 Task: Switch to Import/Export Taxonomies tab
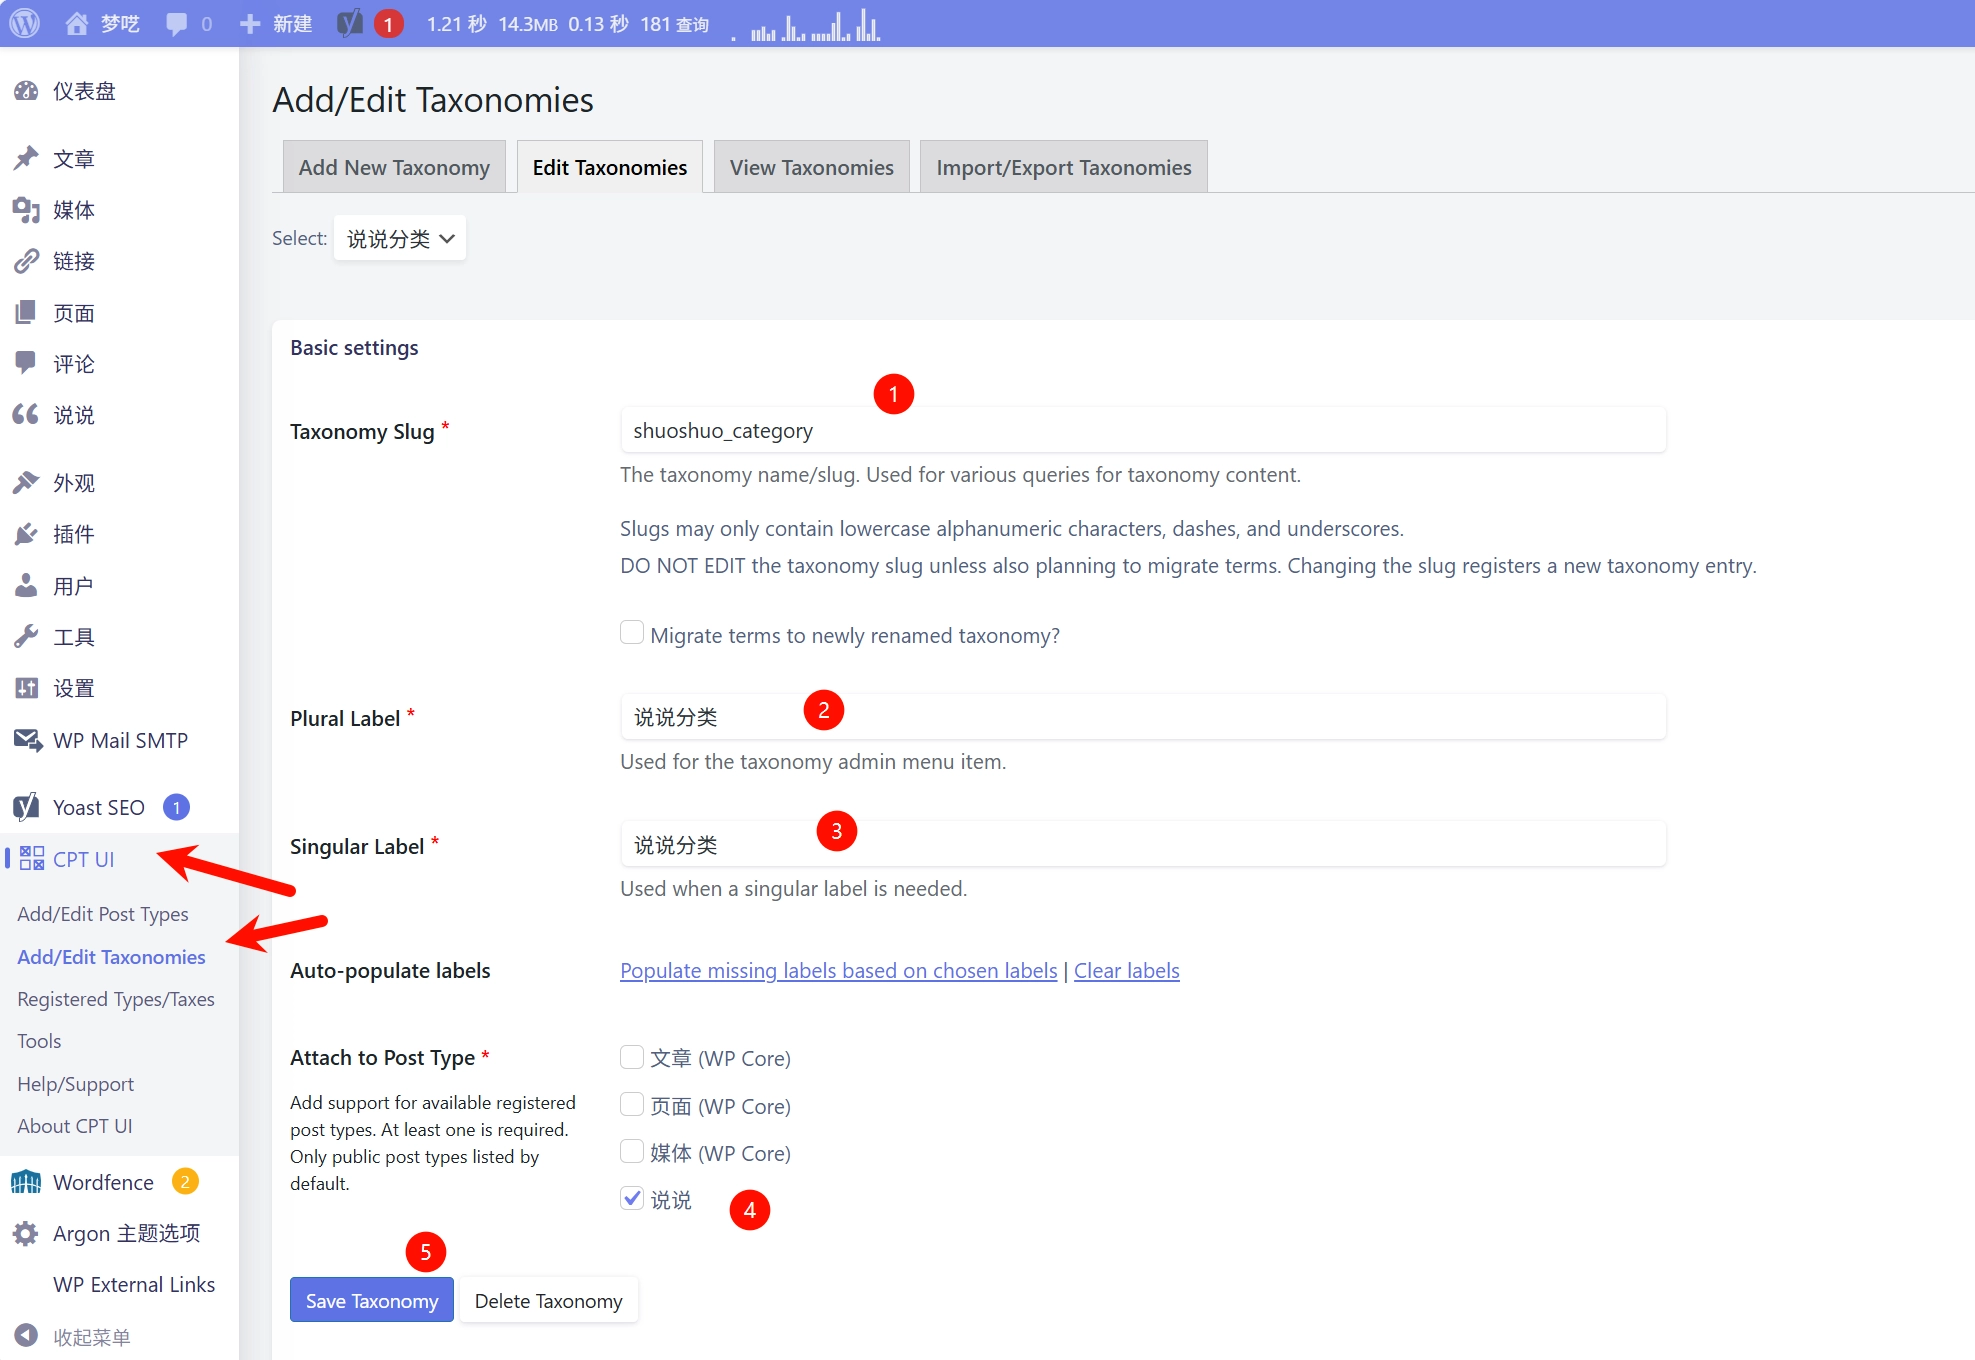[x=1063, y=167]
